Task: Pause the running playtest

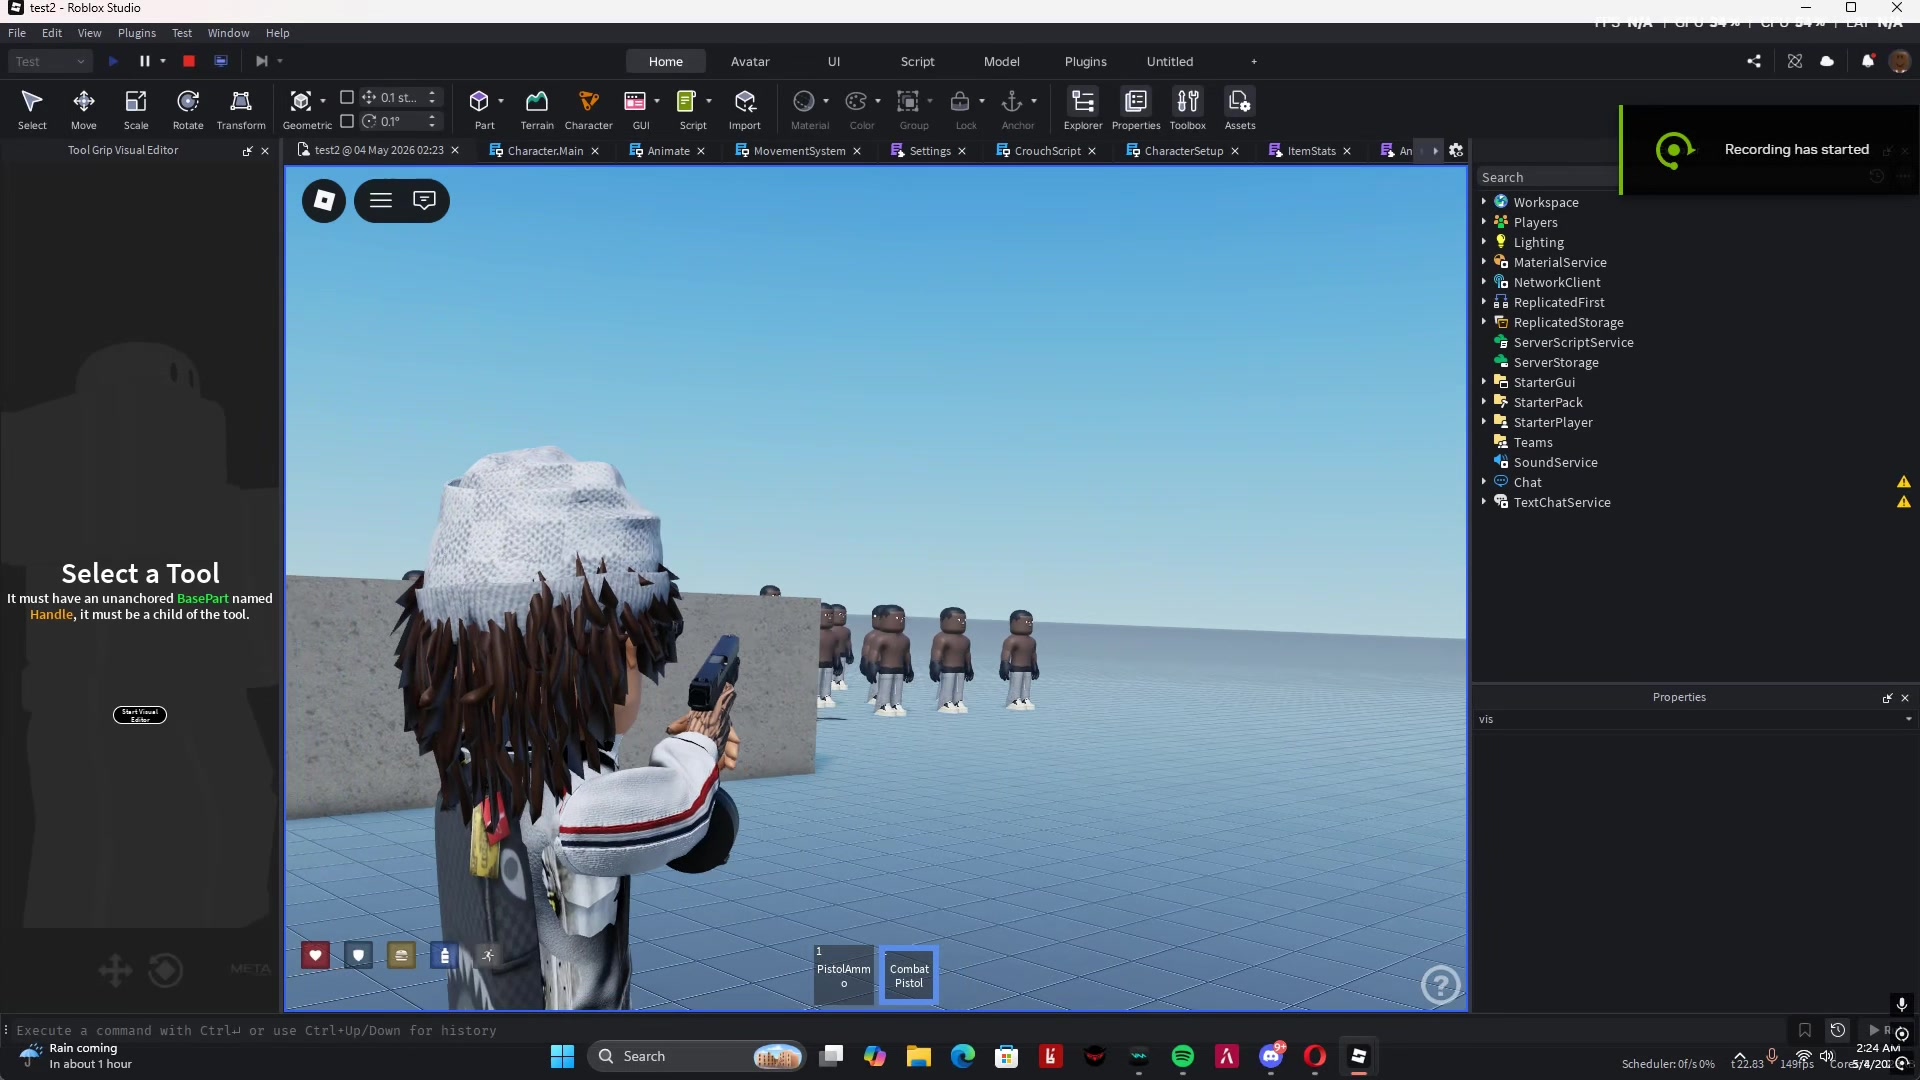Action: tap(145, 61)
